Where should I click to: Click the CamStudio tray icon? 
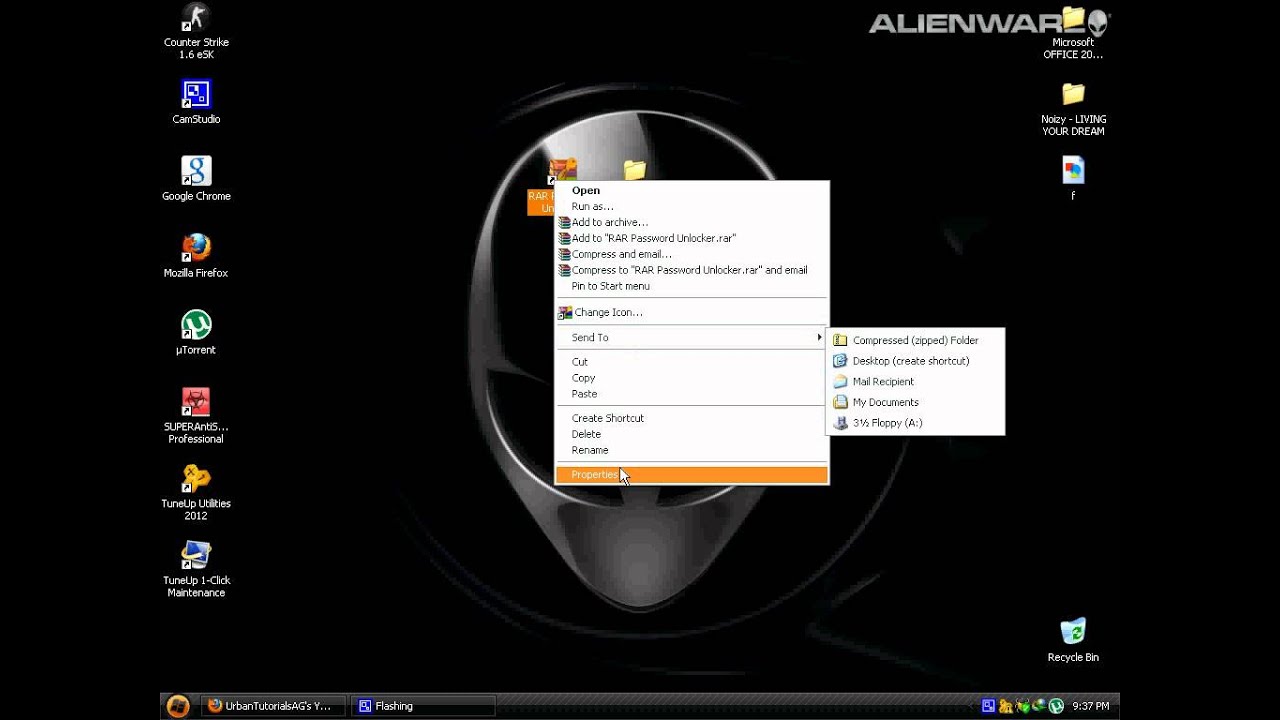988,706
